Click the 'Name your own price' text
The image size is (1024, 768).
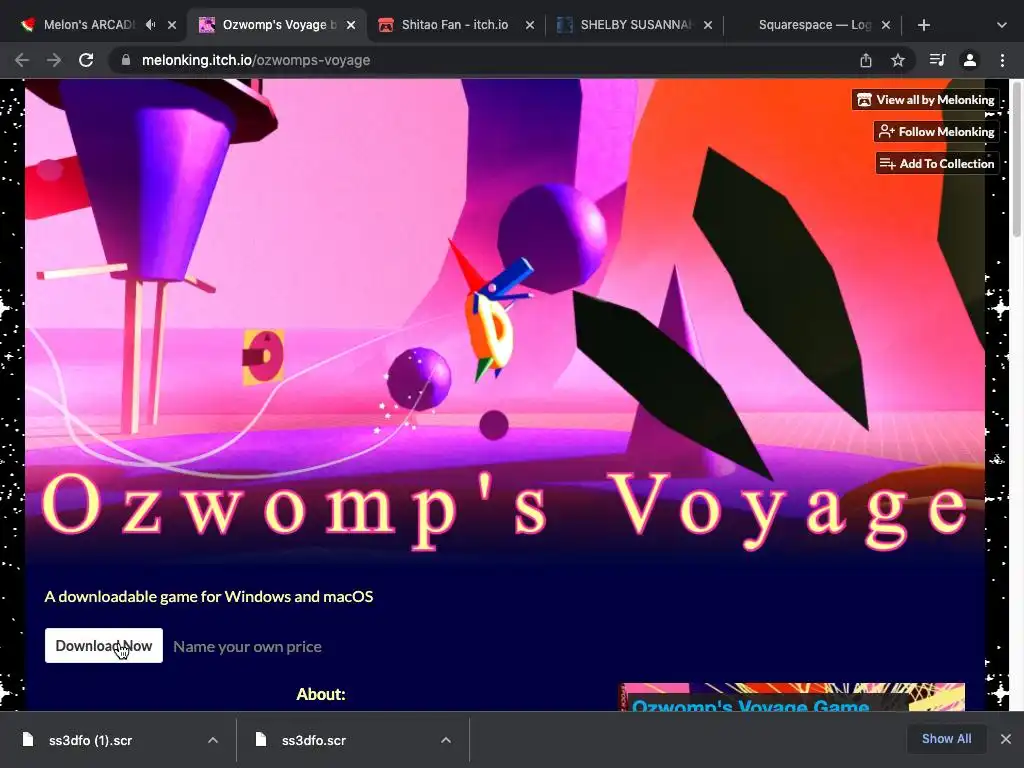[248, 647]
